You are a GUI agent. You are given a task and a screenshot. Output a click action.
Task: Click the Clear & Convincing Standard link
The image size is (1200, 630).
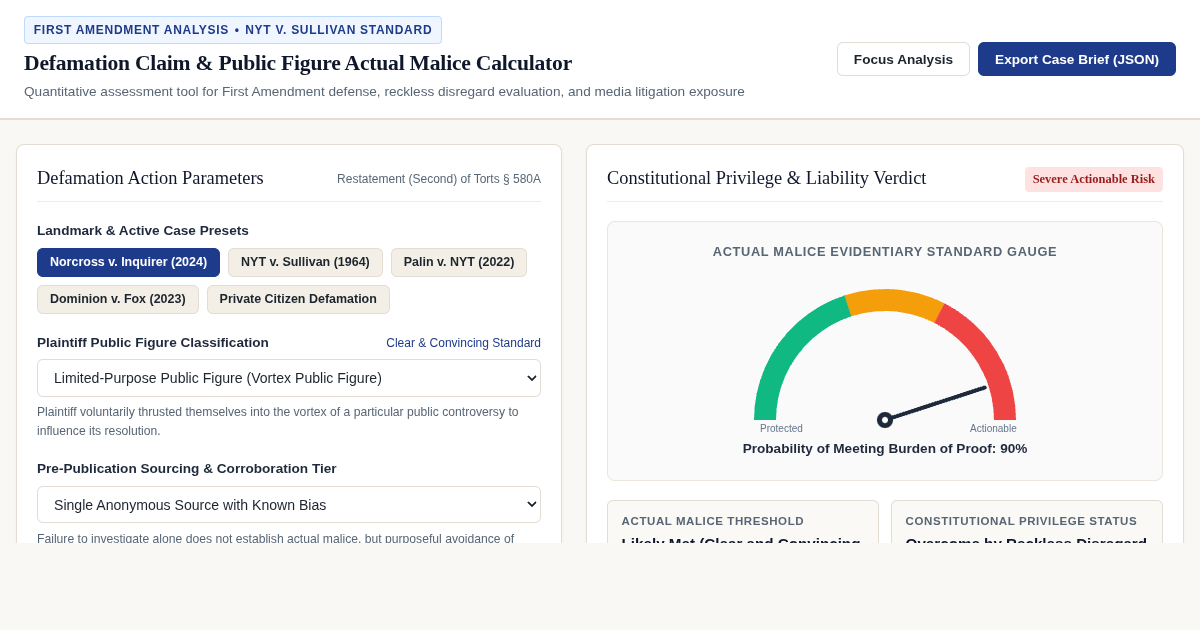(x=463, y=343)
